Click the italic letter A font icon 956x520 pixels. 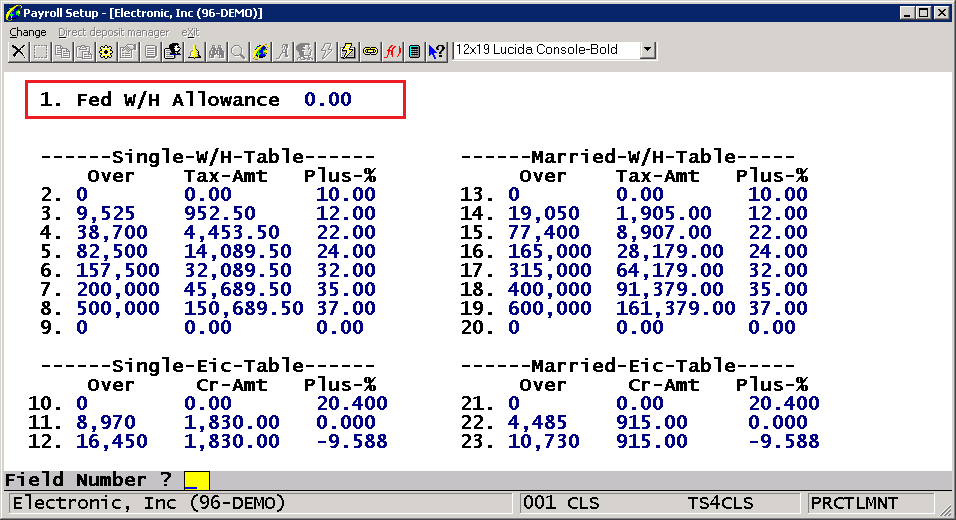click(x=282, y=51)
